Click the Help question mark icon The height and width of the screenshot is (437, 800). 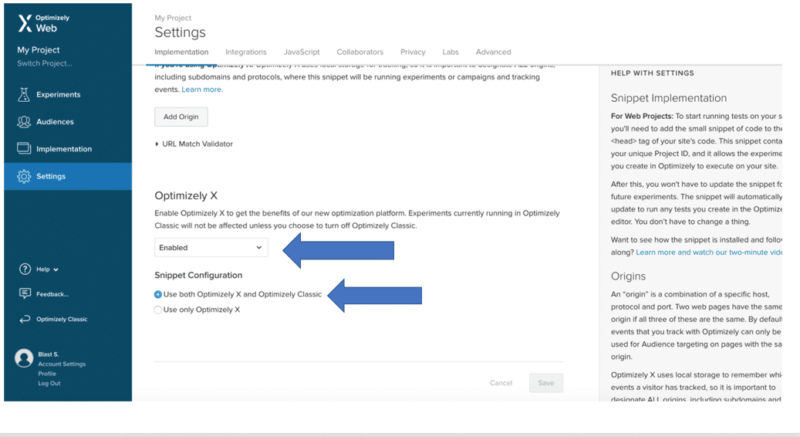(x=24, y=269)
